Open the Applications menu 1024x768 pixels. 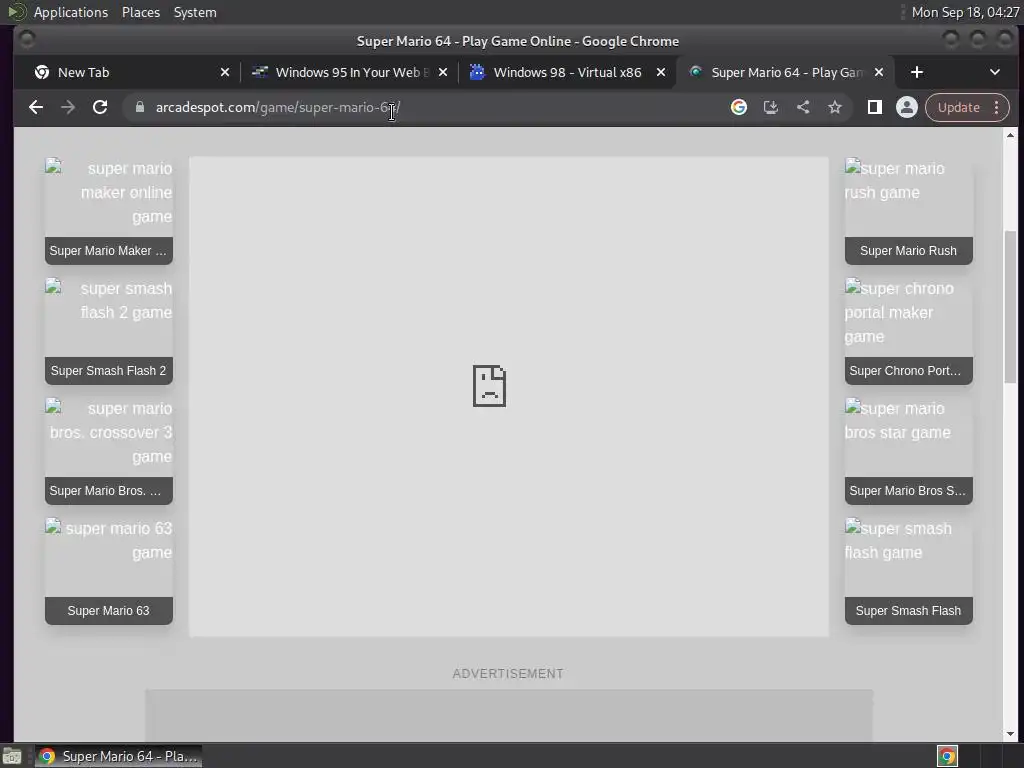coord(71,12)
